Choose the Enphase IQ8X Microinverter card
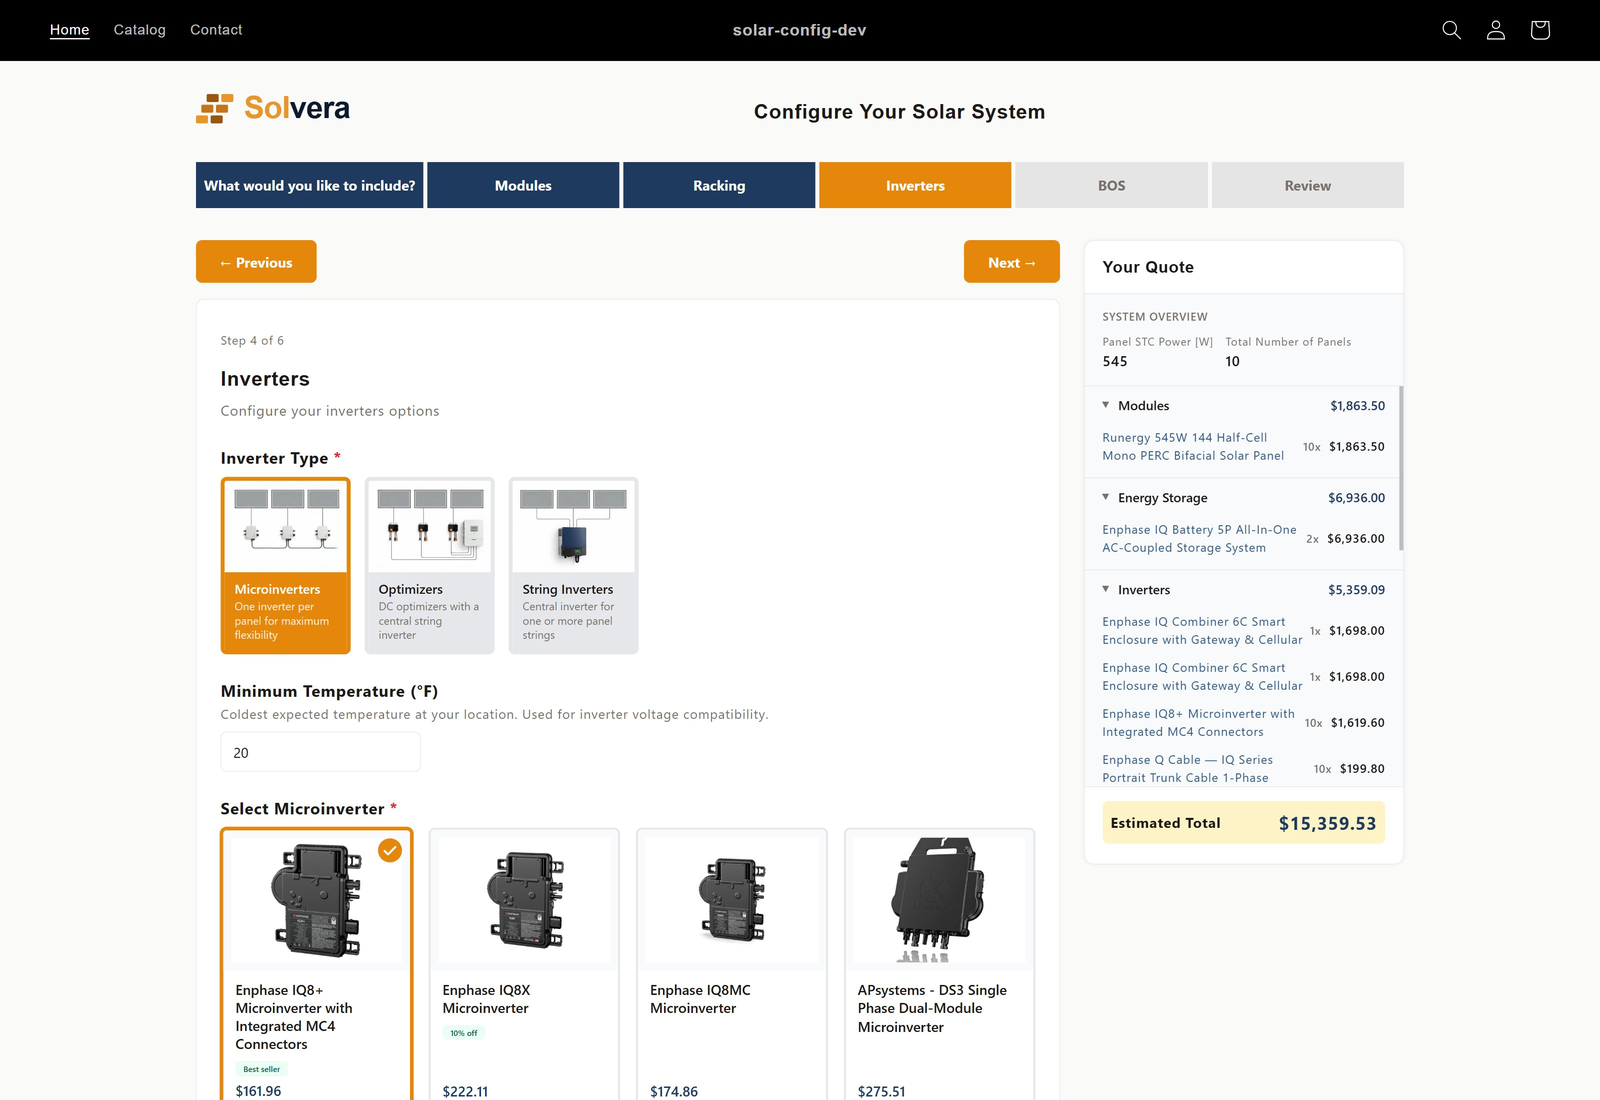Image resolution: width=1600 pixels, height=1100 pixels. (524, 965)
